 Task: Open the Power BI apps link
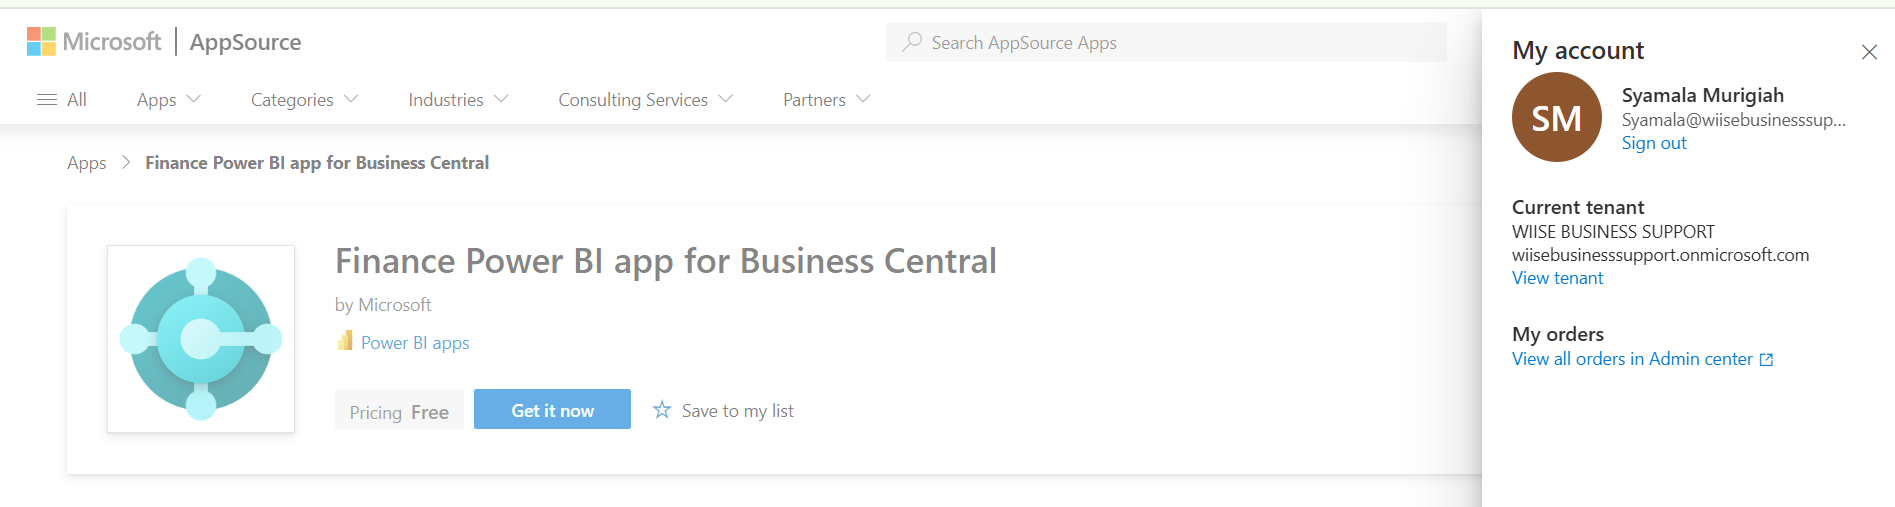click(x=415, y=343)
